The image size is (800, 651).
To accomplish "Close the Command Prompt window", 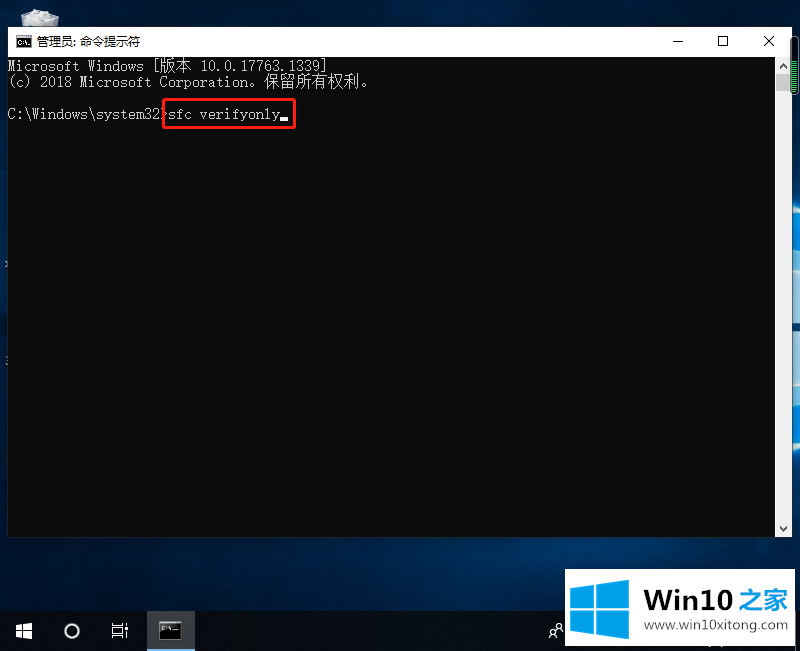I will 768,41.
